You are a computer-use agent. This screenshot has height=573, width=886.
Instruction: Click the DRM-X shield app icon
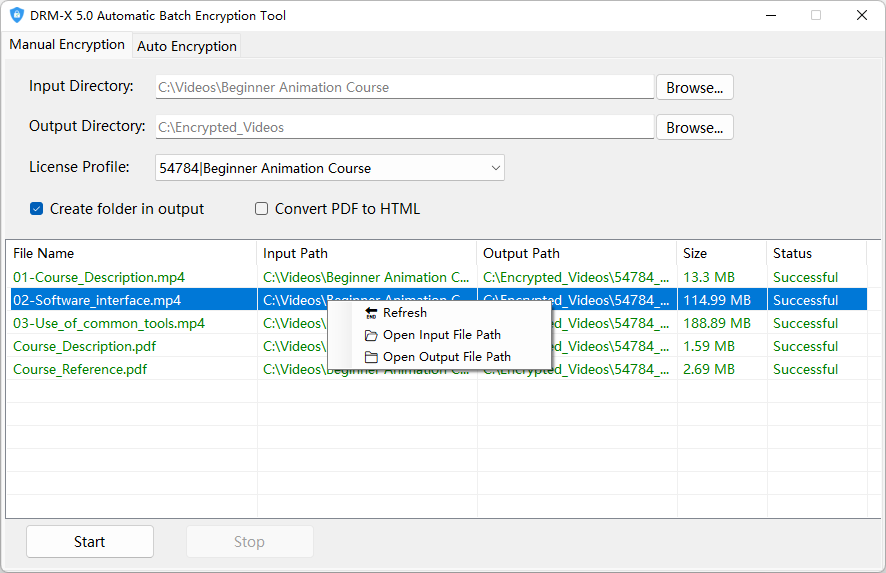point(17,15)
